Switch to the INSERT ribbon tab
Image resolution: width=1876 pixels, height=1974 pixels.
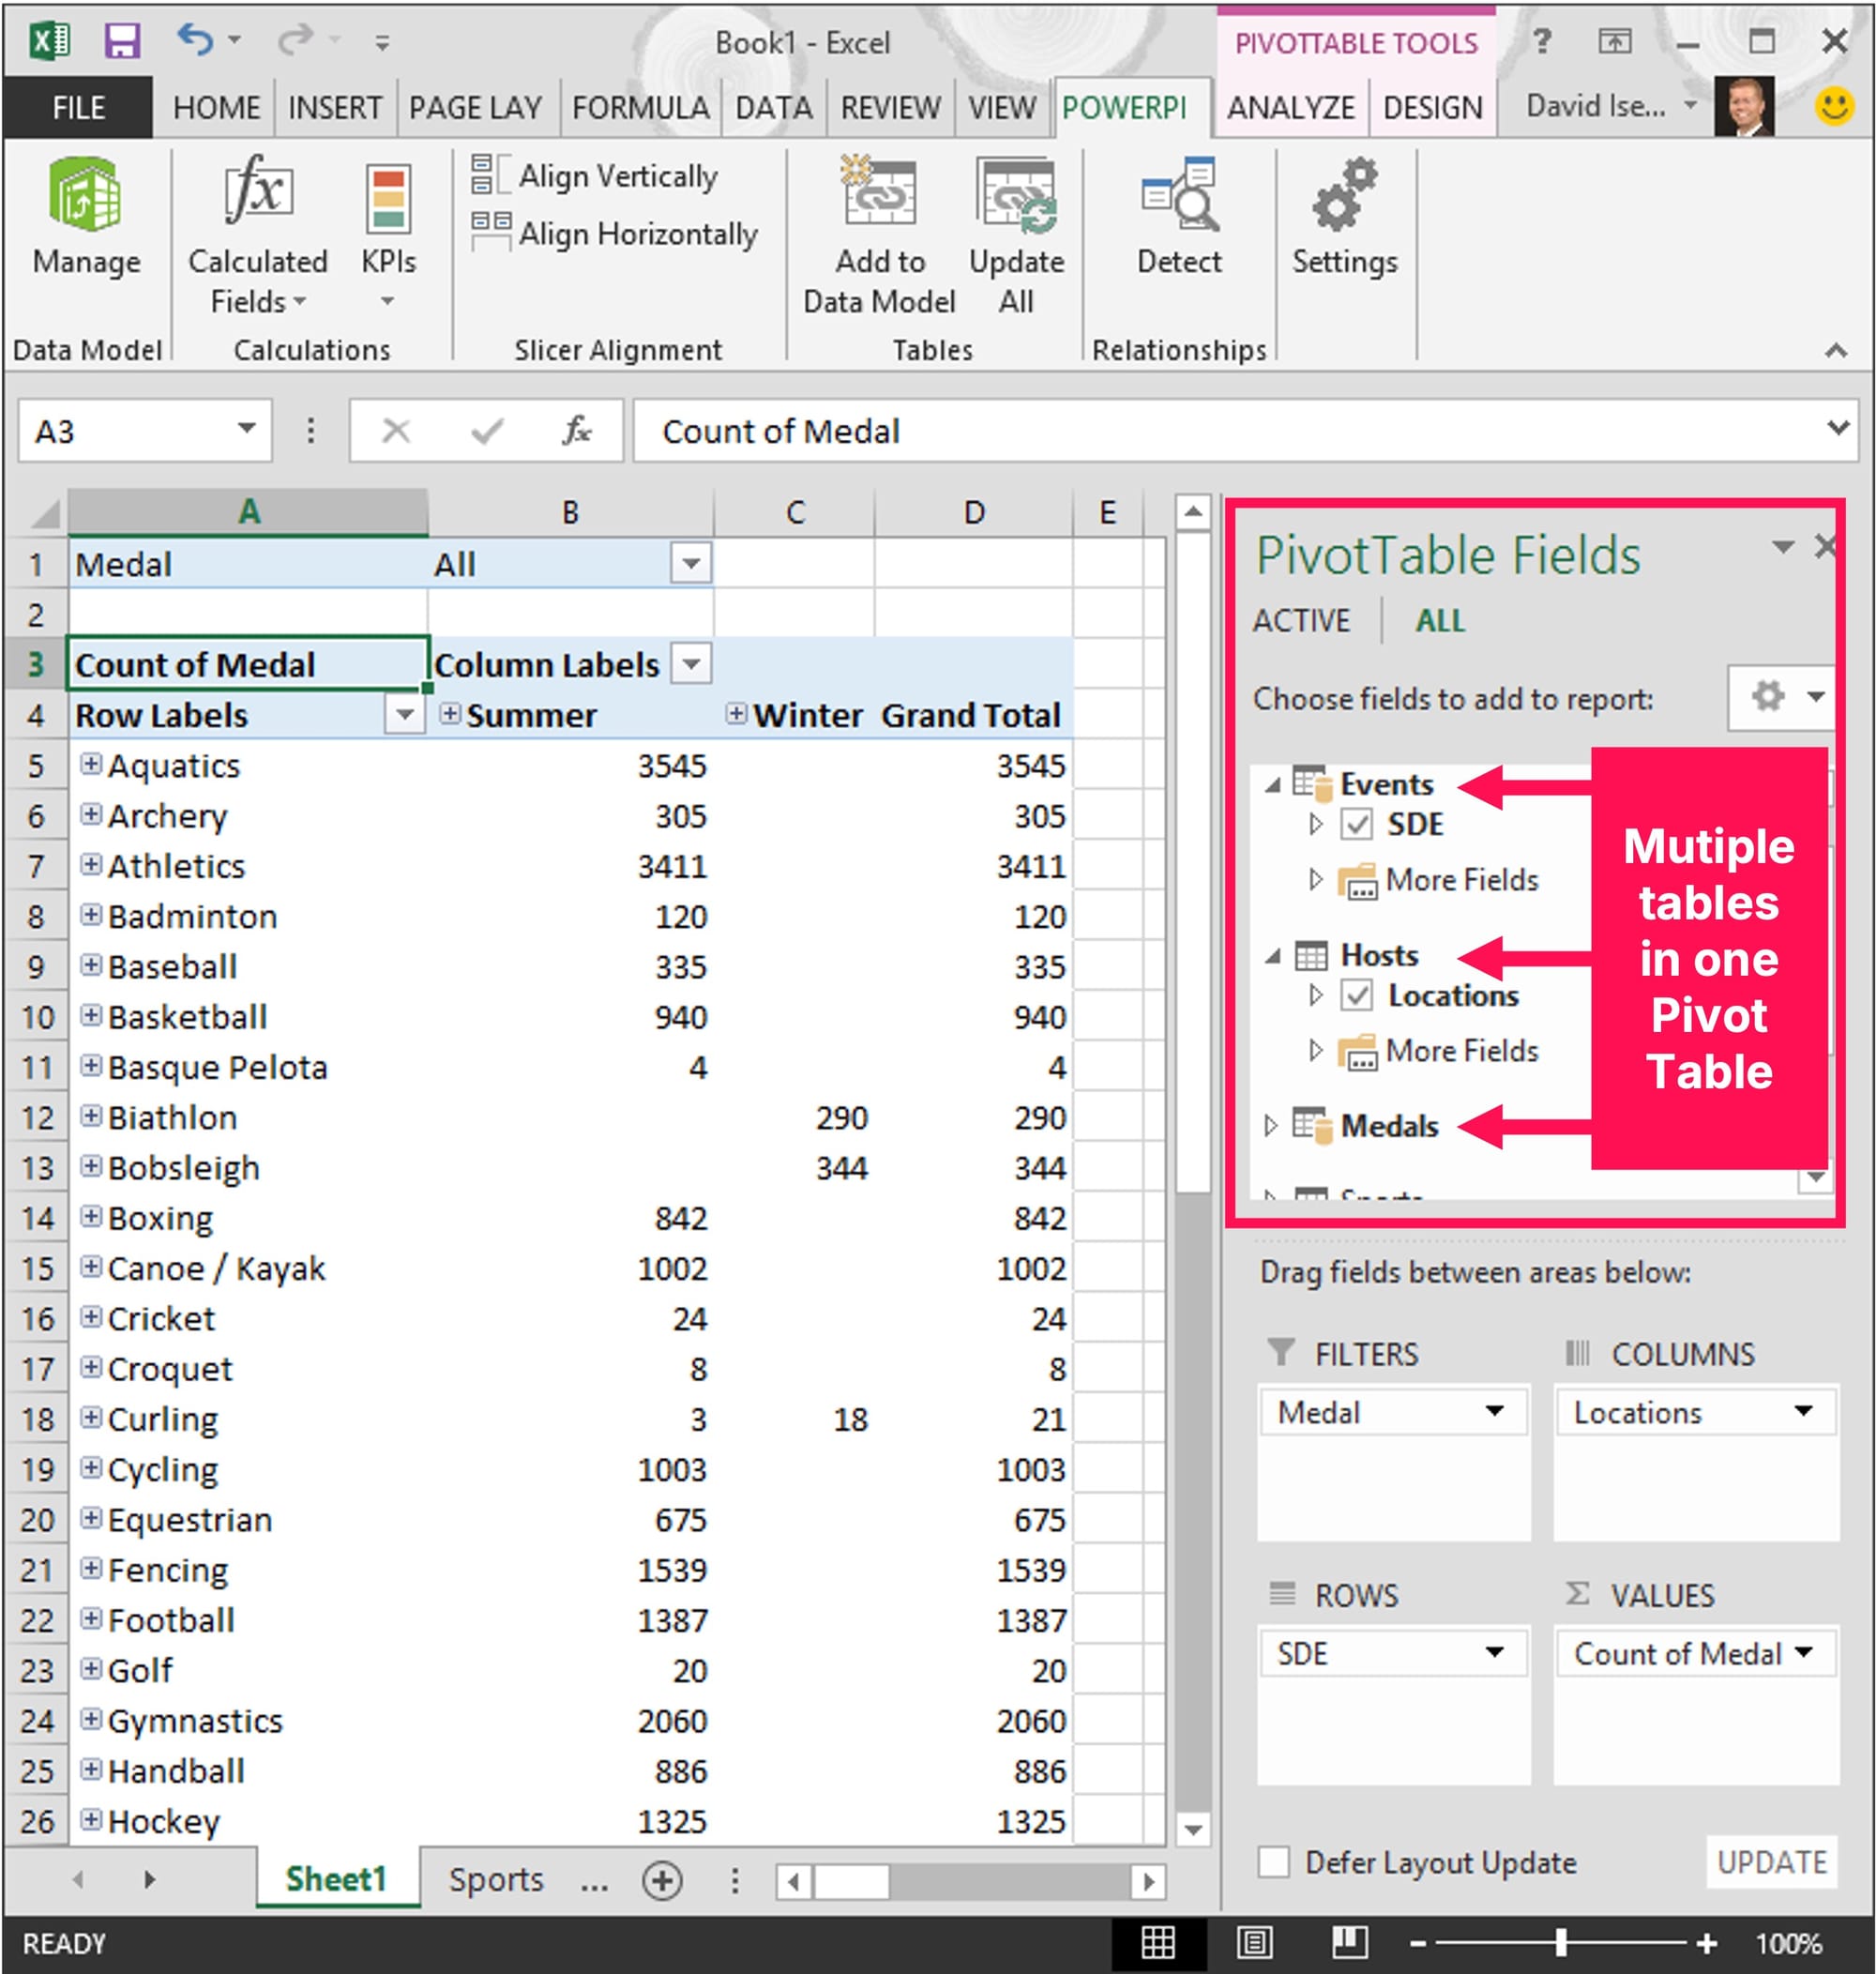coord(335,107)
